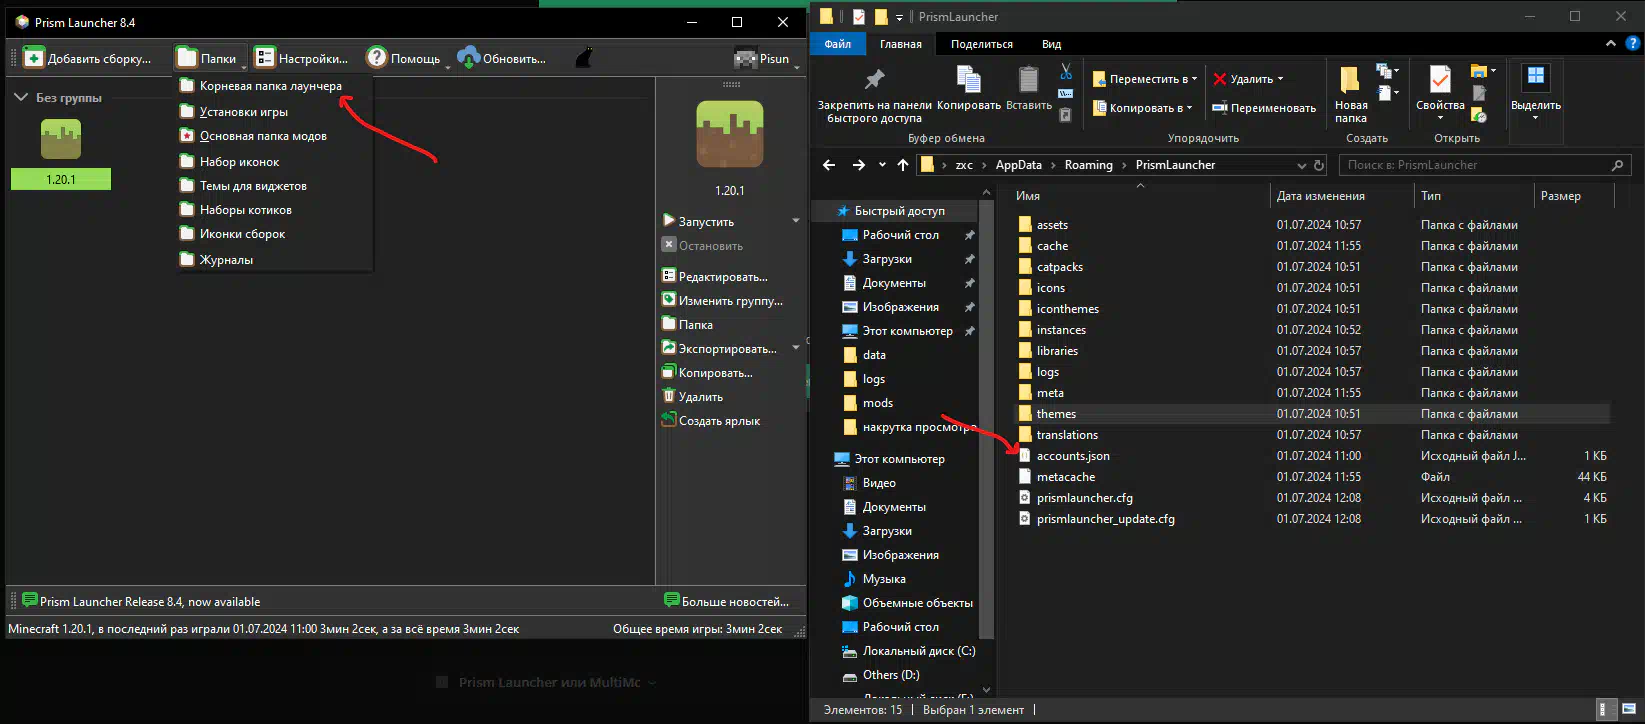The image size is (1645, 724).
Task: Select Корневая папка лаунчера menu entry
Action: pos(273,86)
